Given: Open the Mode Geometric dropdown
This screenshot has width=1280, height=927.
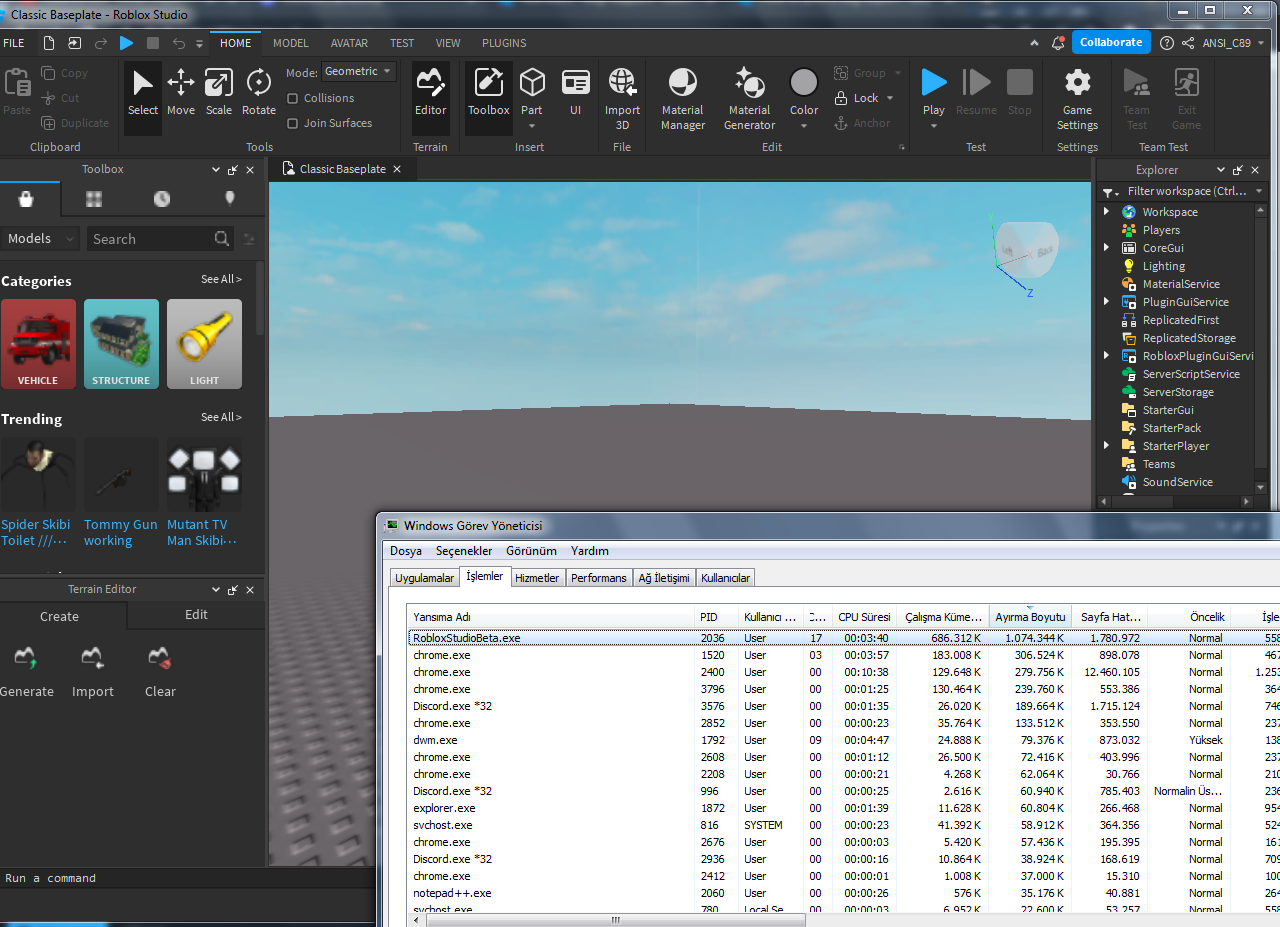Looking at the screenshot, I should point(357,71).
